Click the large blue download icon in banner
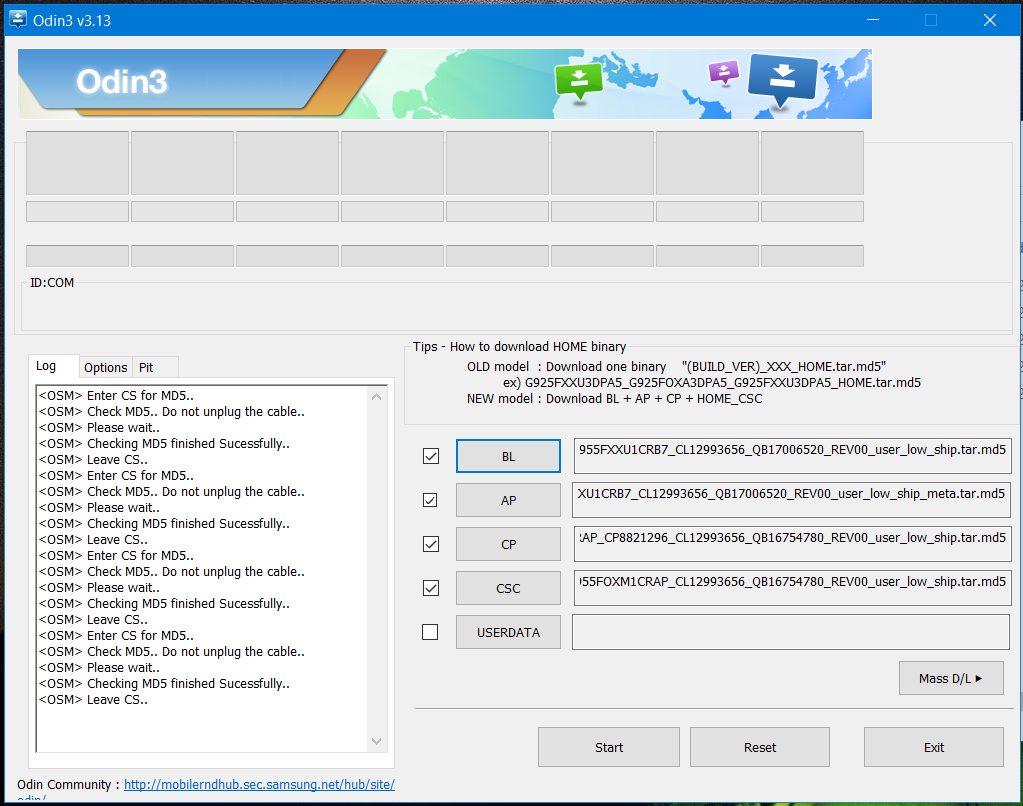Screen dimensions: 1023x806 coord(782,78)
